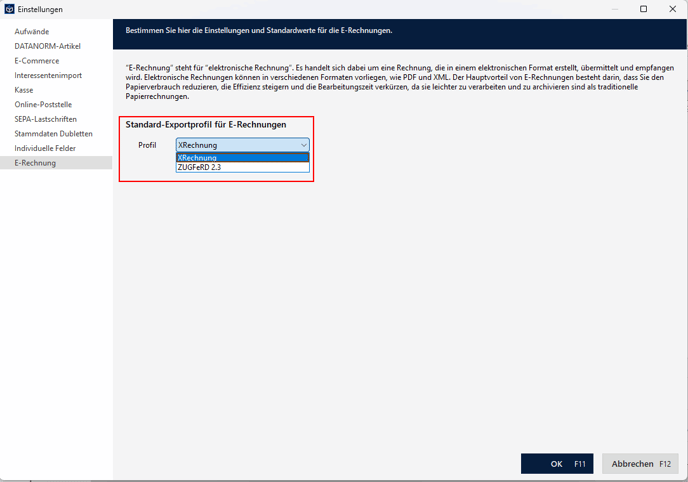Open Individuelle Felder settings

pos(45,148)
